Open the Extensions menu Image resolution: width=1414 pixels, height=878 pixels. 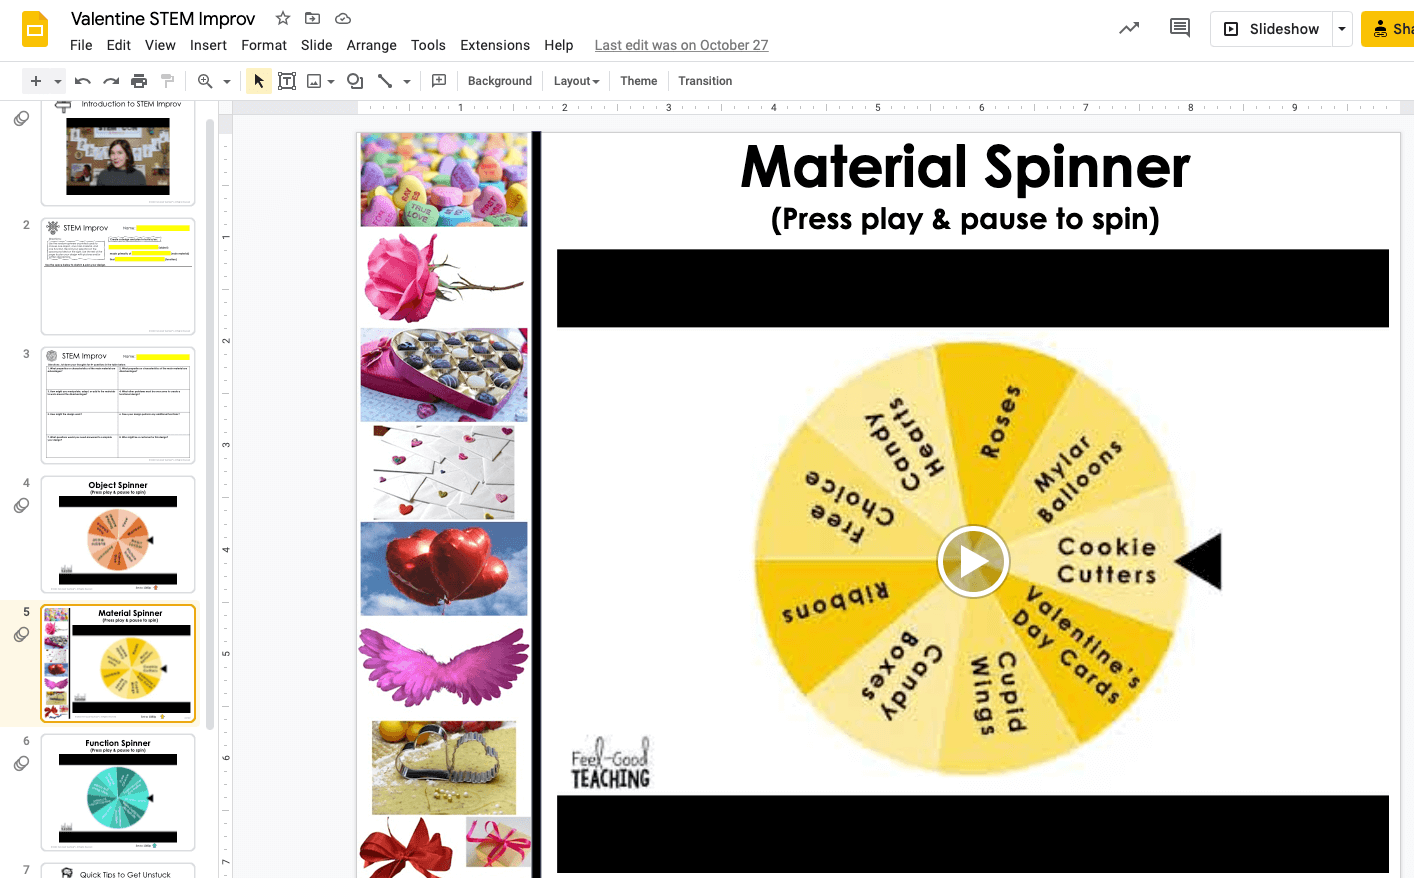point(495,45)
